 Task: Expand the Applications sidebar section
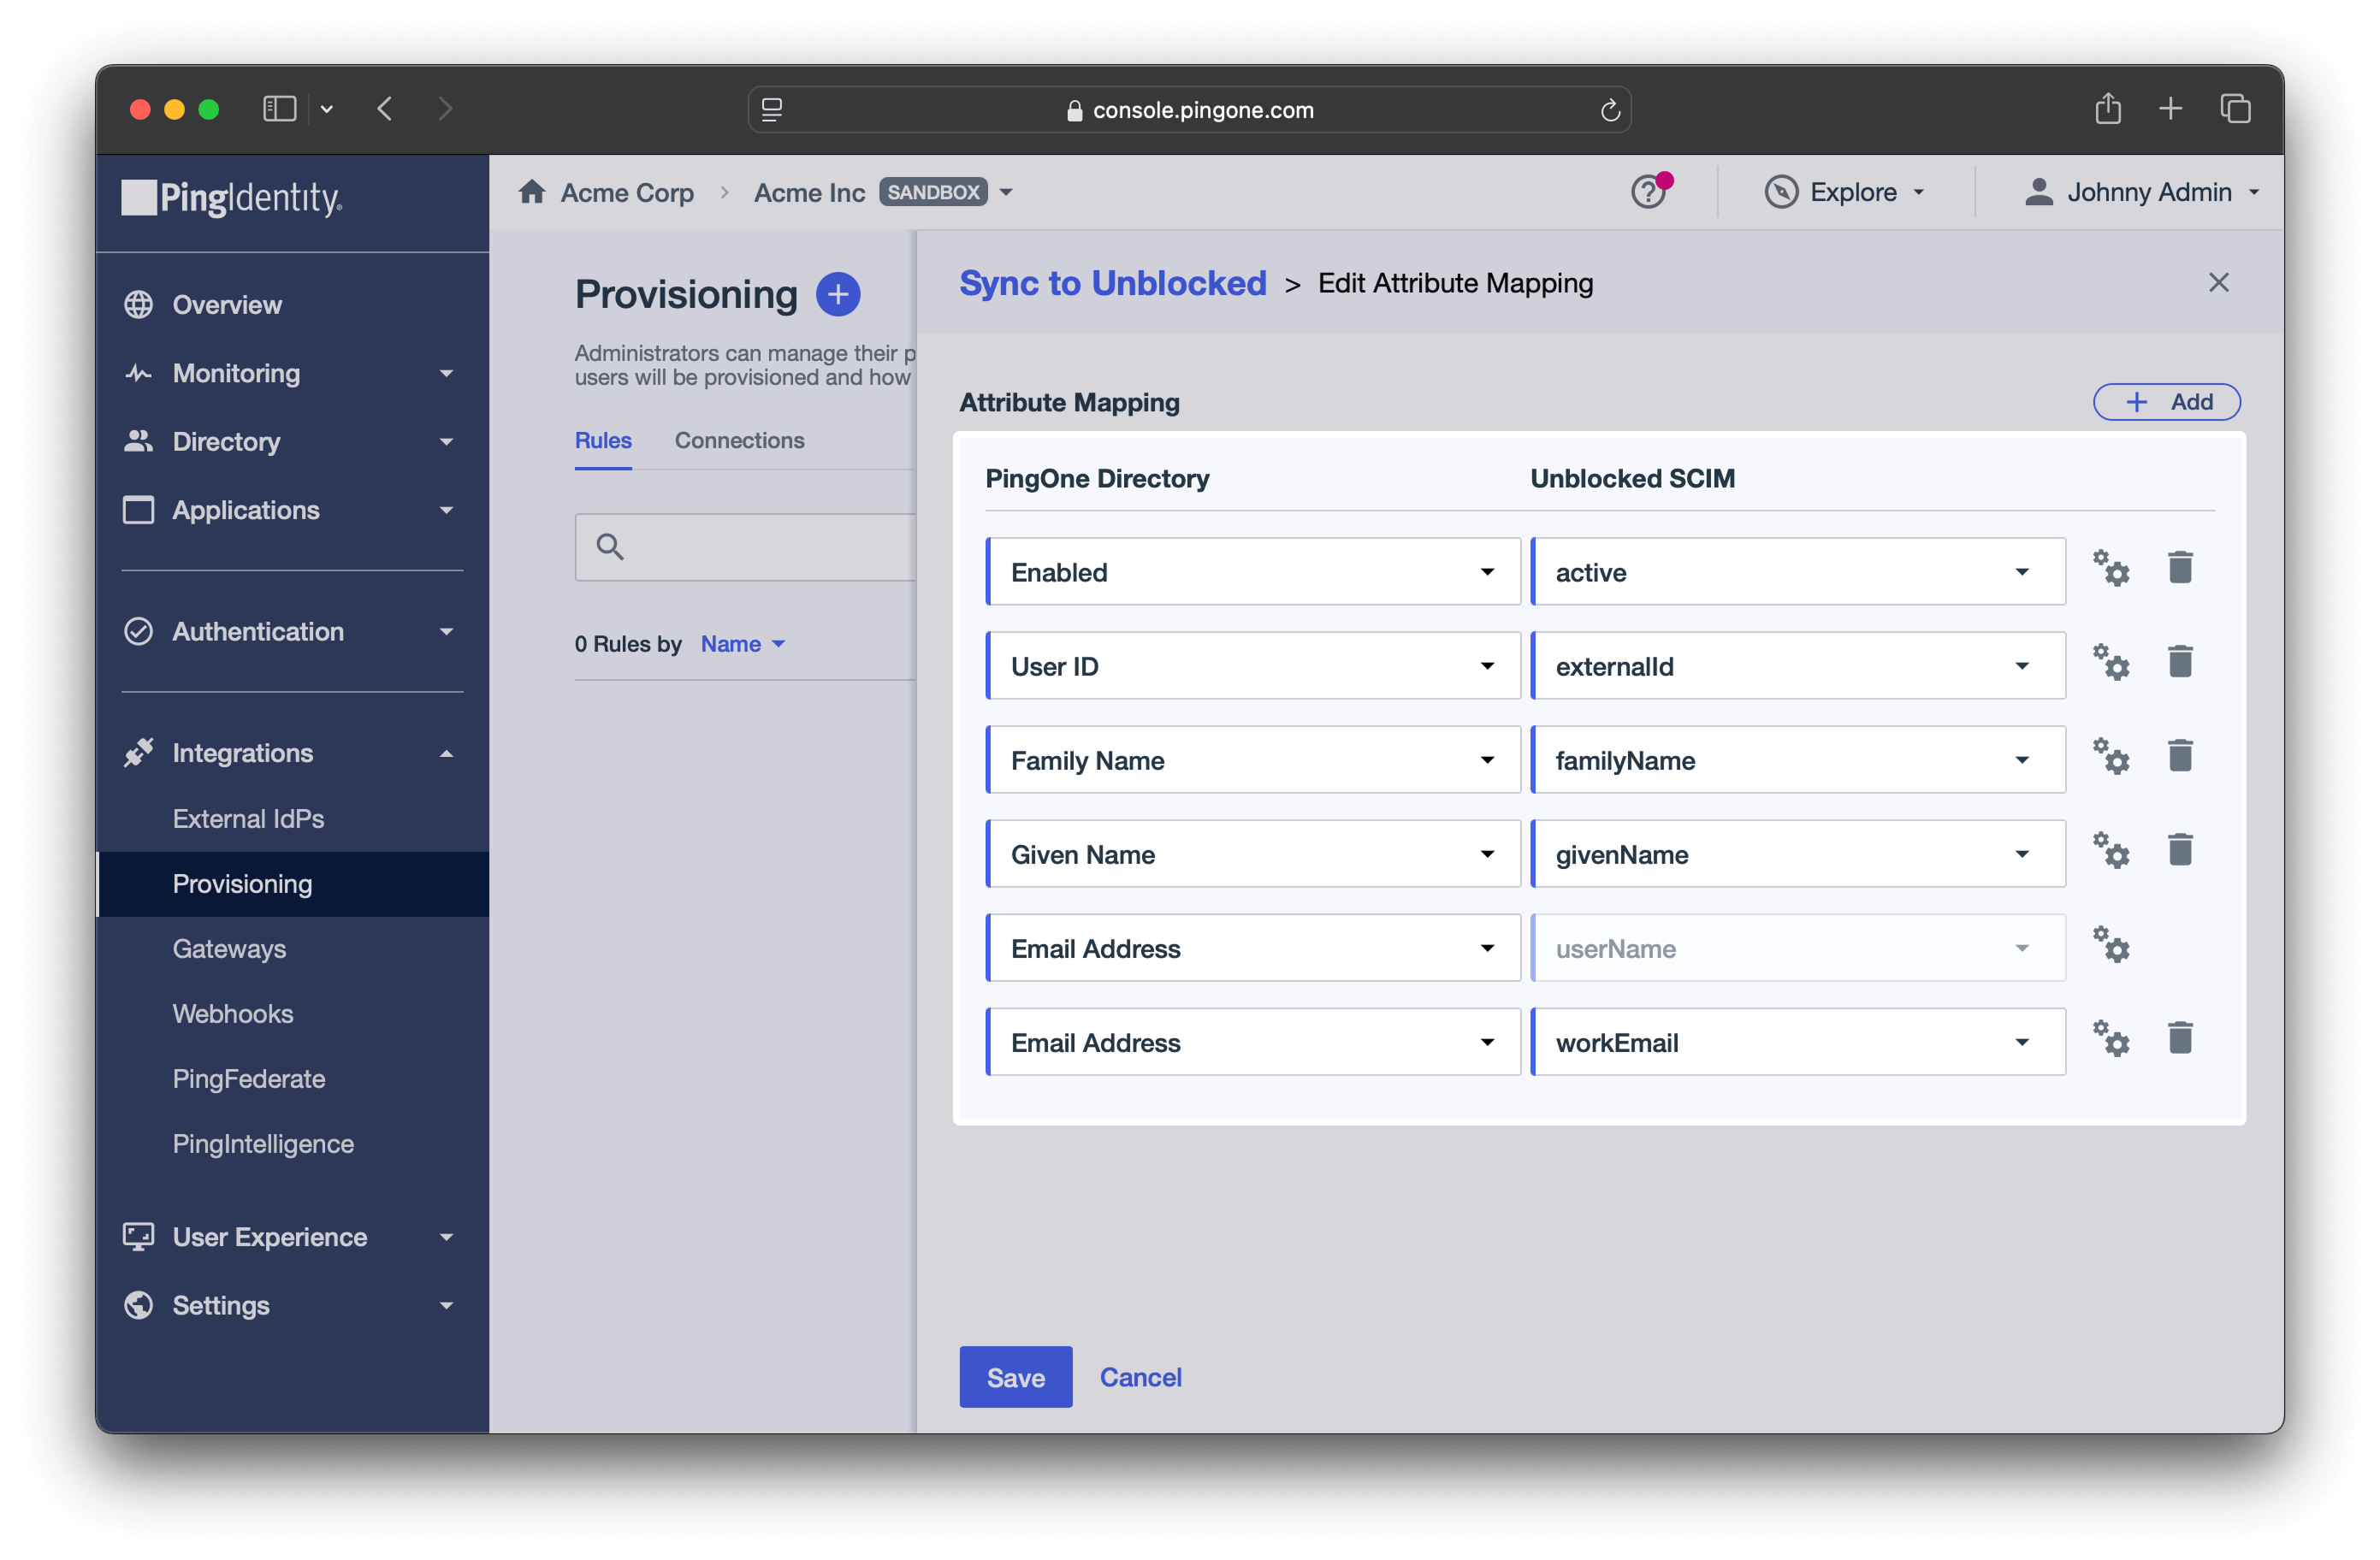tap(292, 510)
